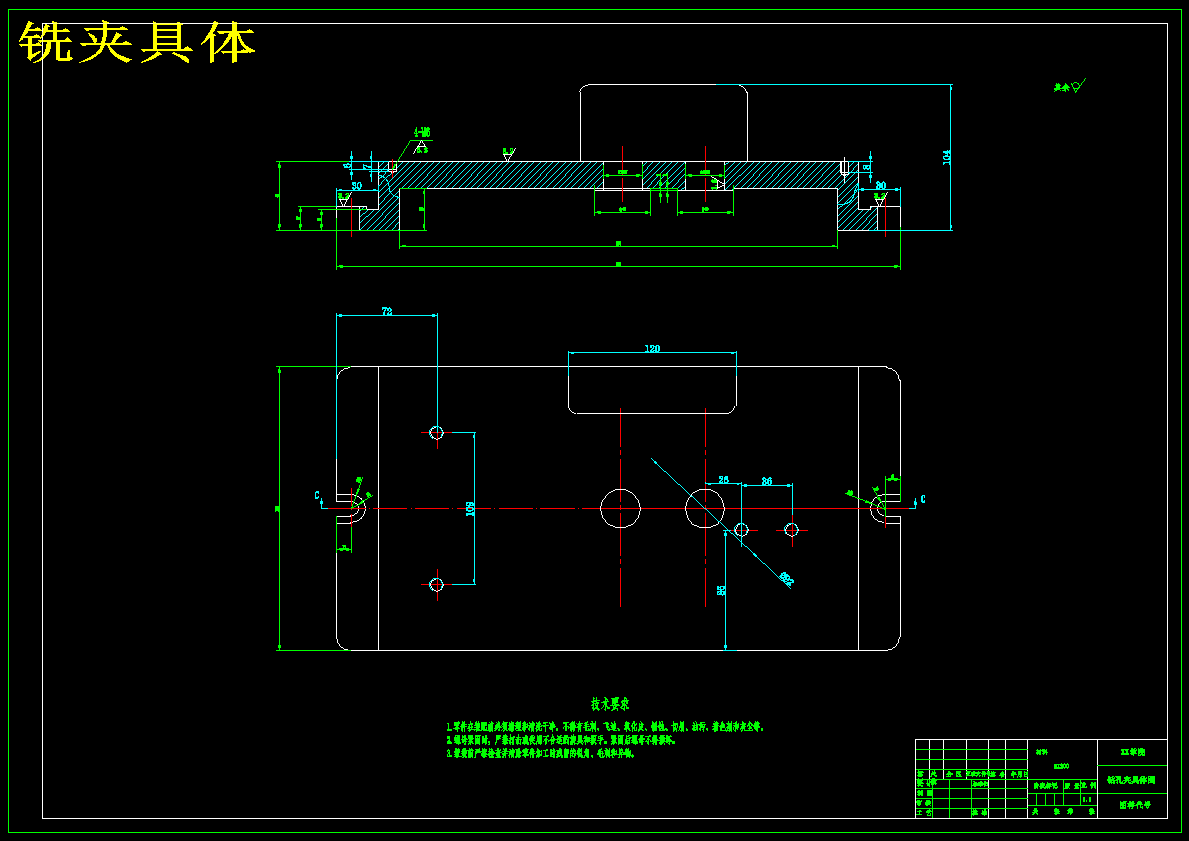
Task: Select the 104 height dimension
Action: [x=946, y=157]
